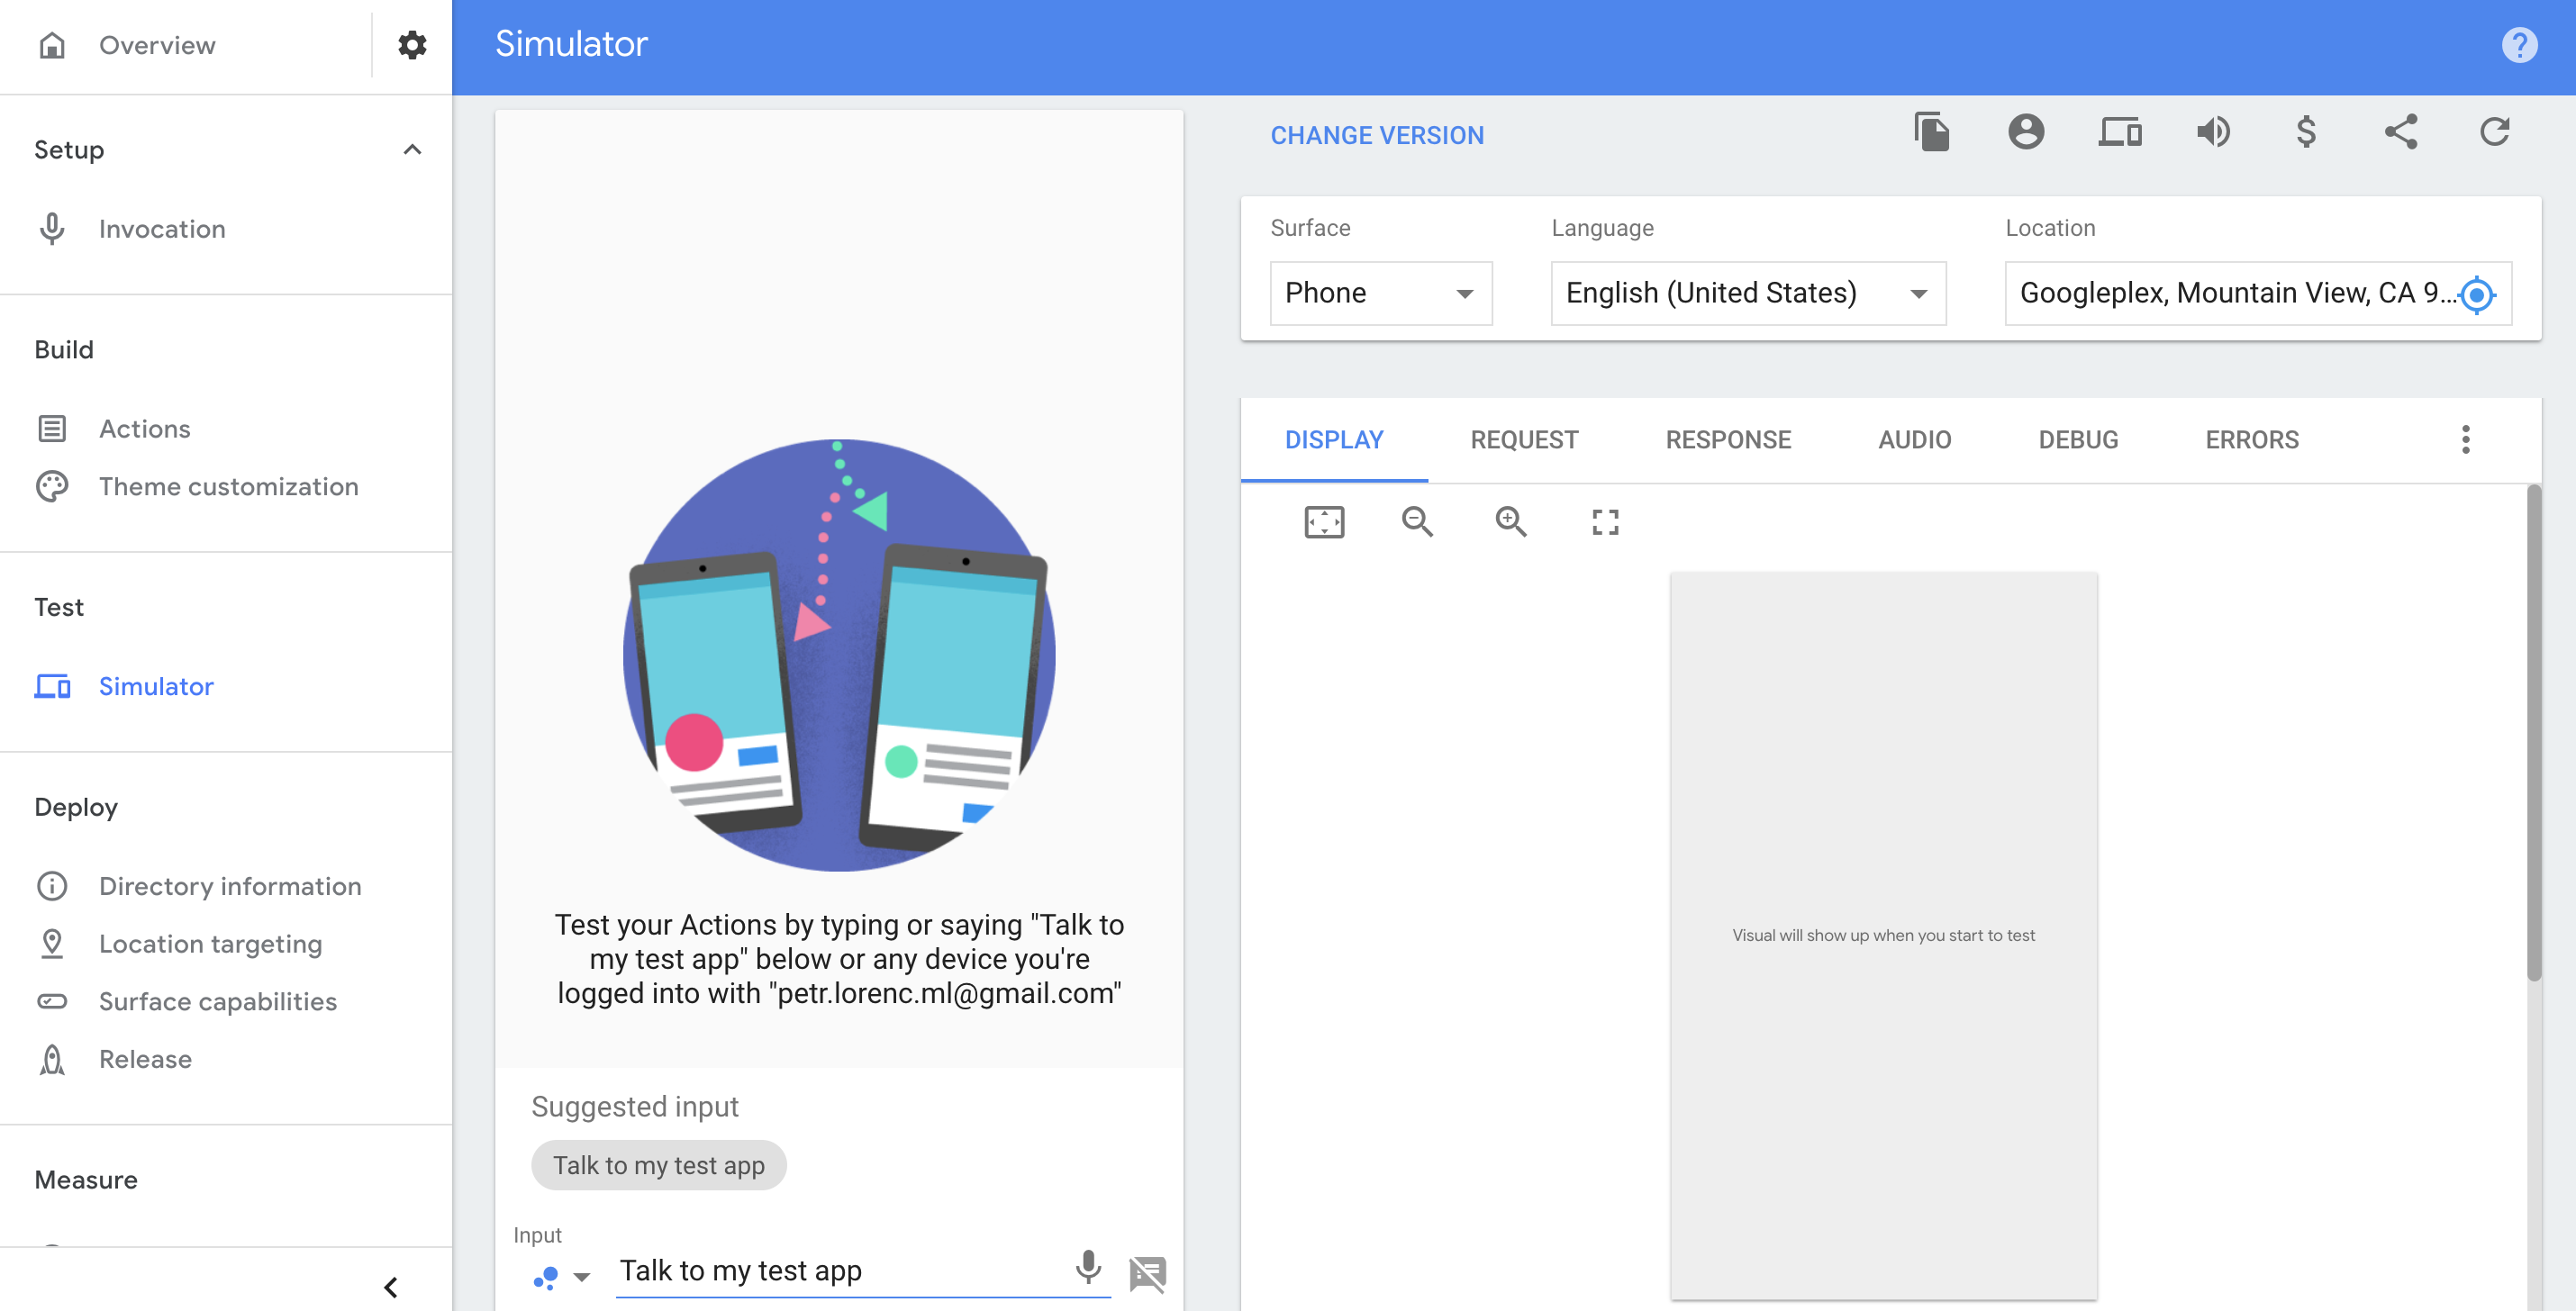
Task: Open the Language English (United States) dropdown
Action: click(1748, 293)
